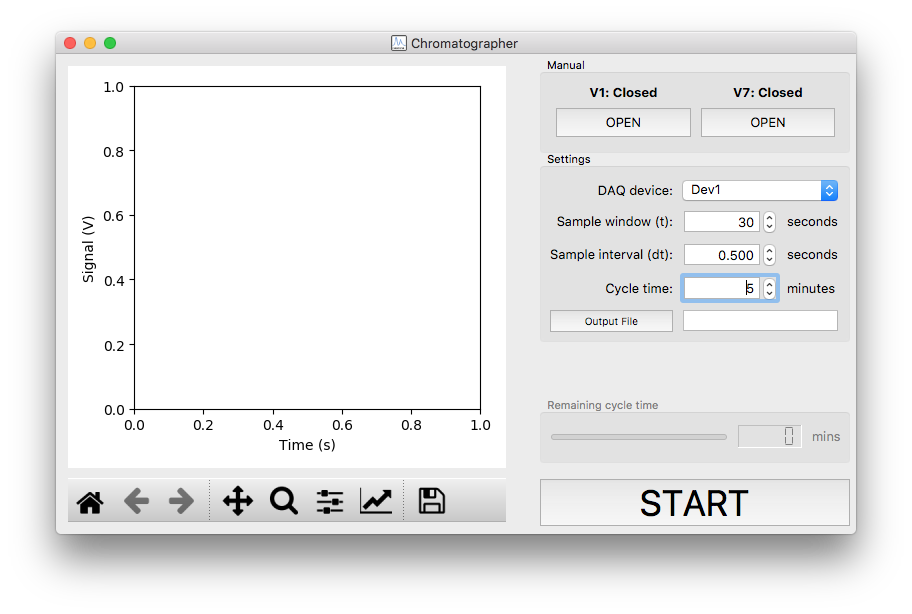Viewport: 912px width, 614px height.
Task: Open valve V7
Action: (768, 123)
